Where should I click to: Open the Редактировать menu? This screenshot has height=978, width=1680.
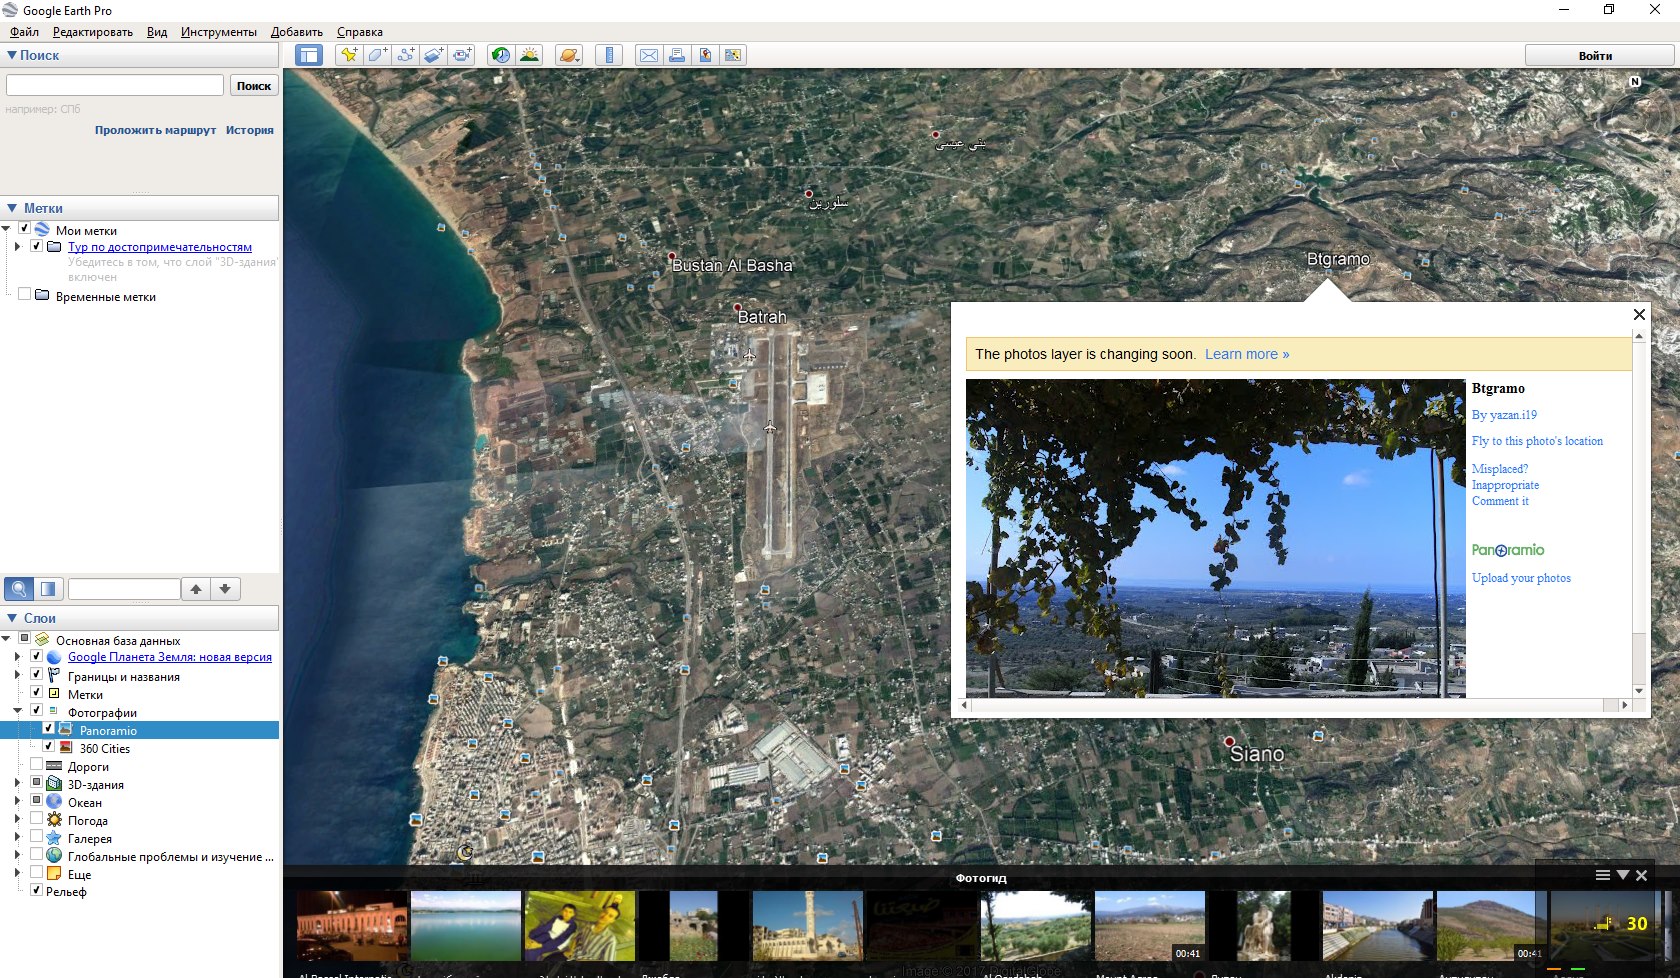[93, 32]
